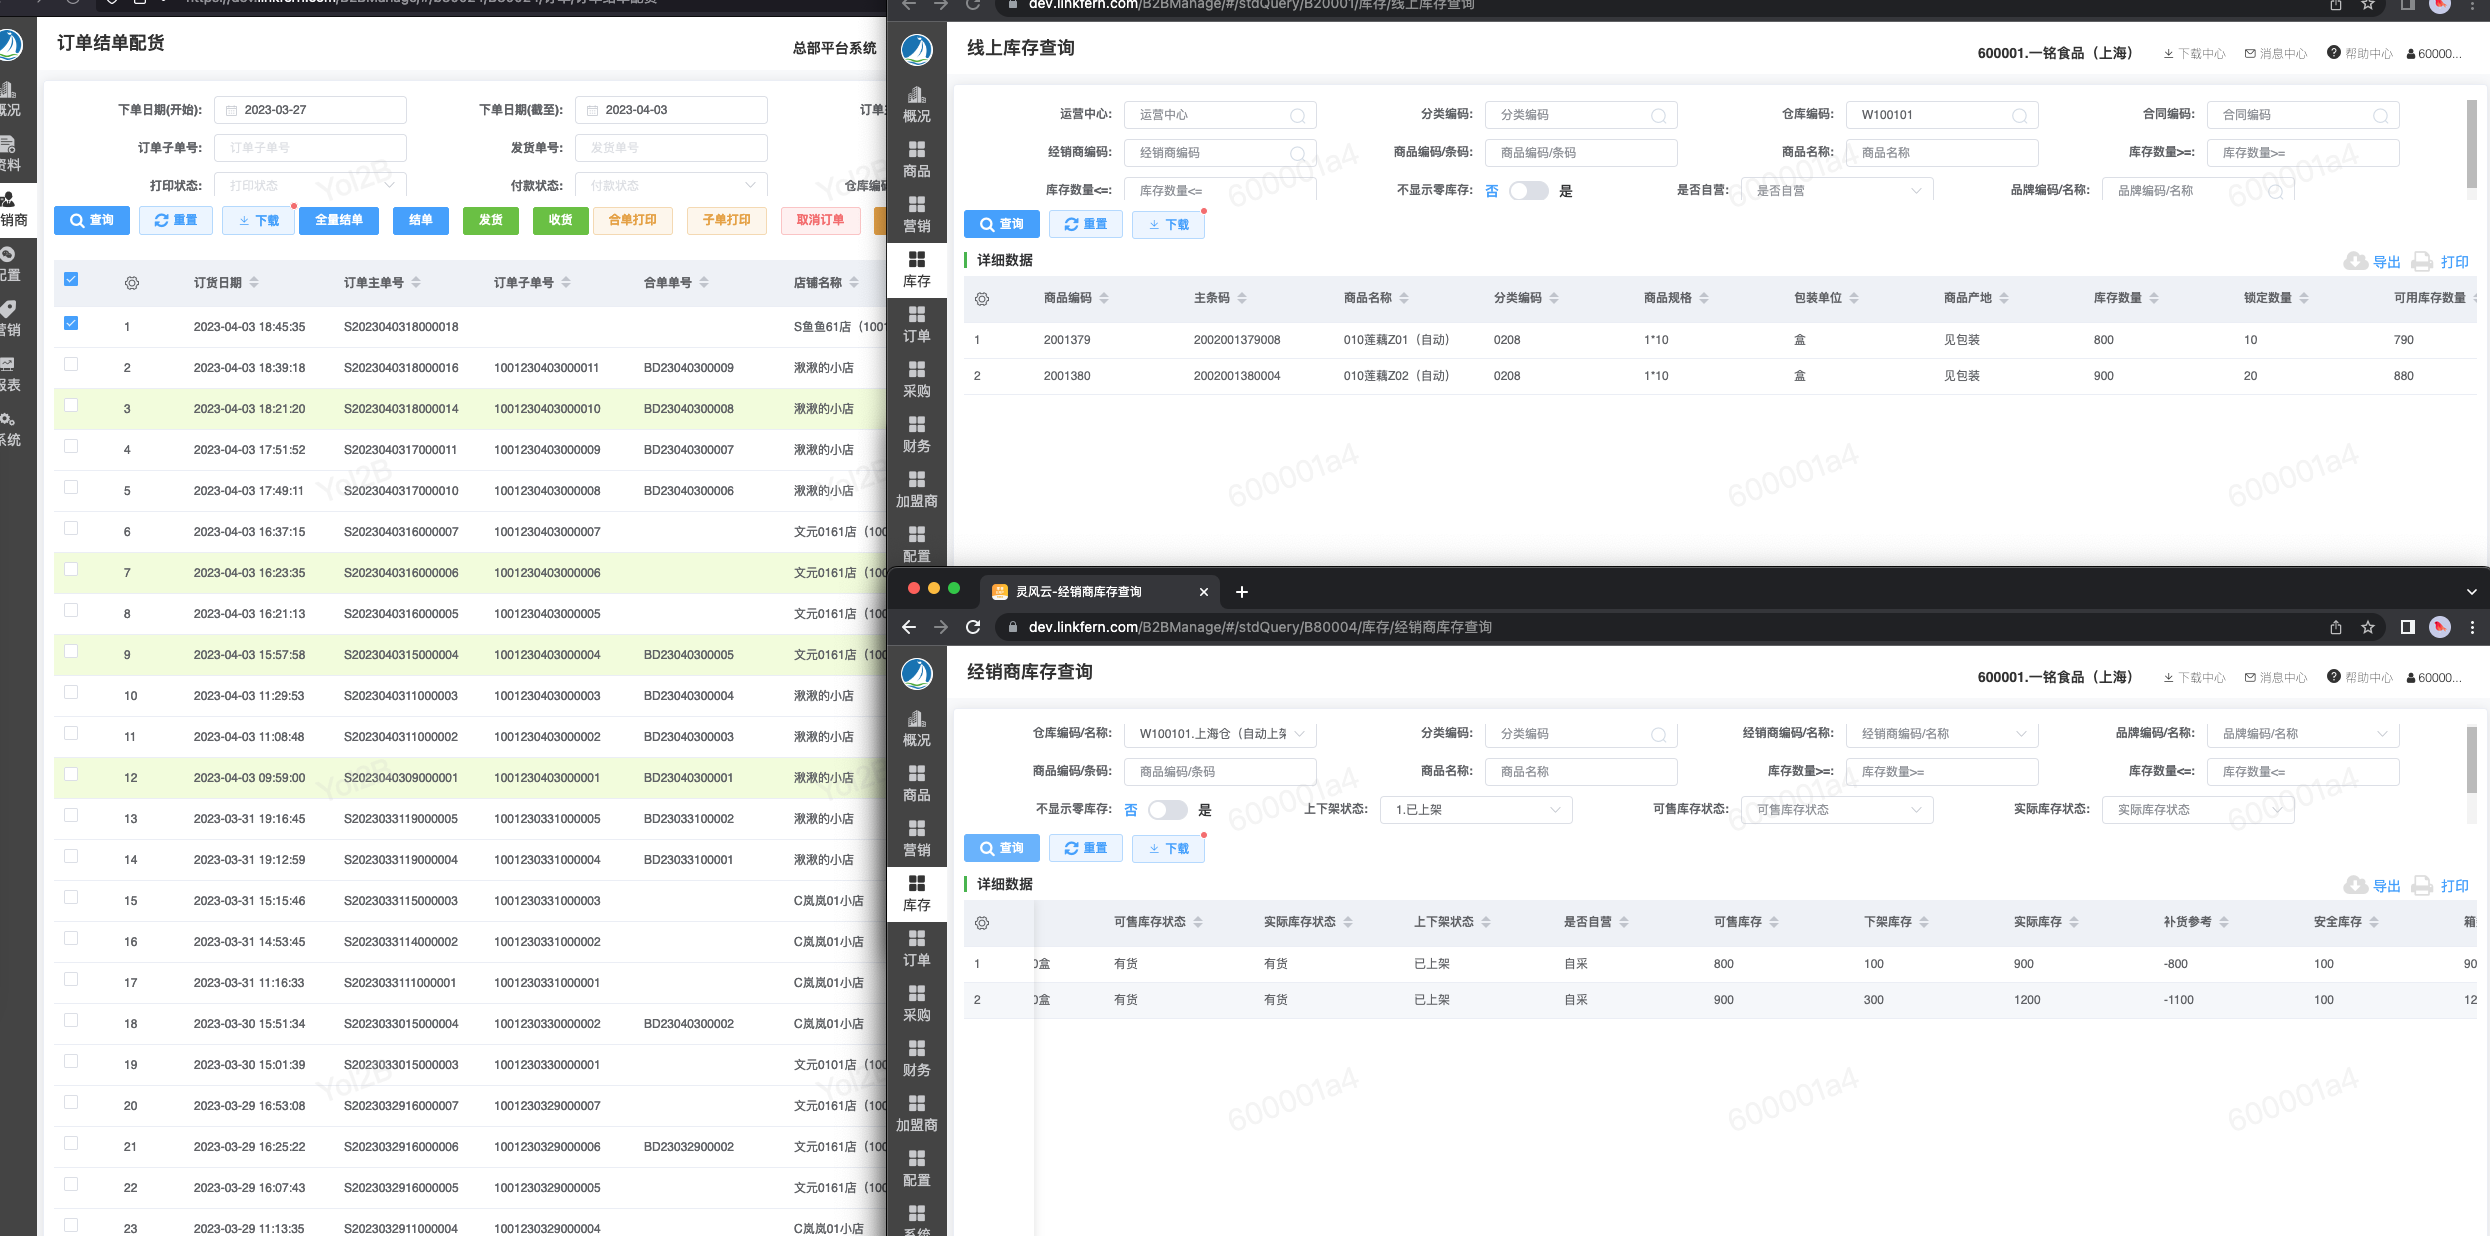Click 导出 cloud icon in 线上库存查询
Image resolution: width=2490 pixels, height=1236 pixels.
tap(2355, 261)
